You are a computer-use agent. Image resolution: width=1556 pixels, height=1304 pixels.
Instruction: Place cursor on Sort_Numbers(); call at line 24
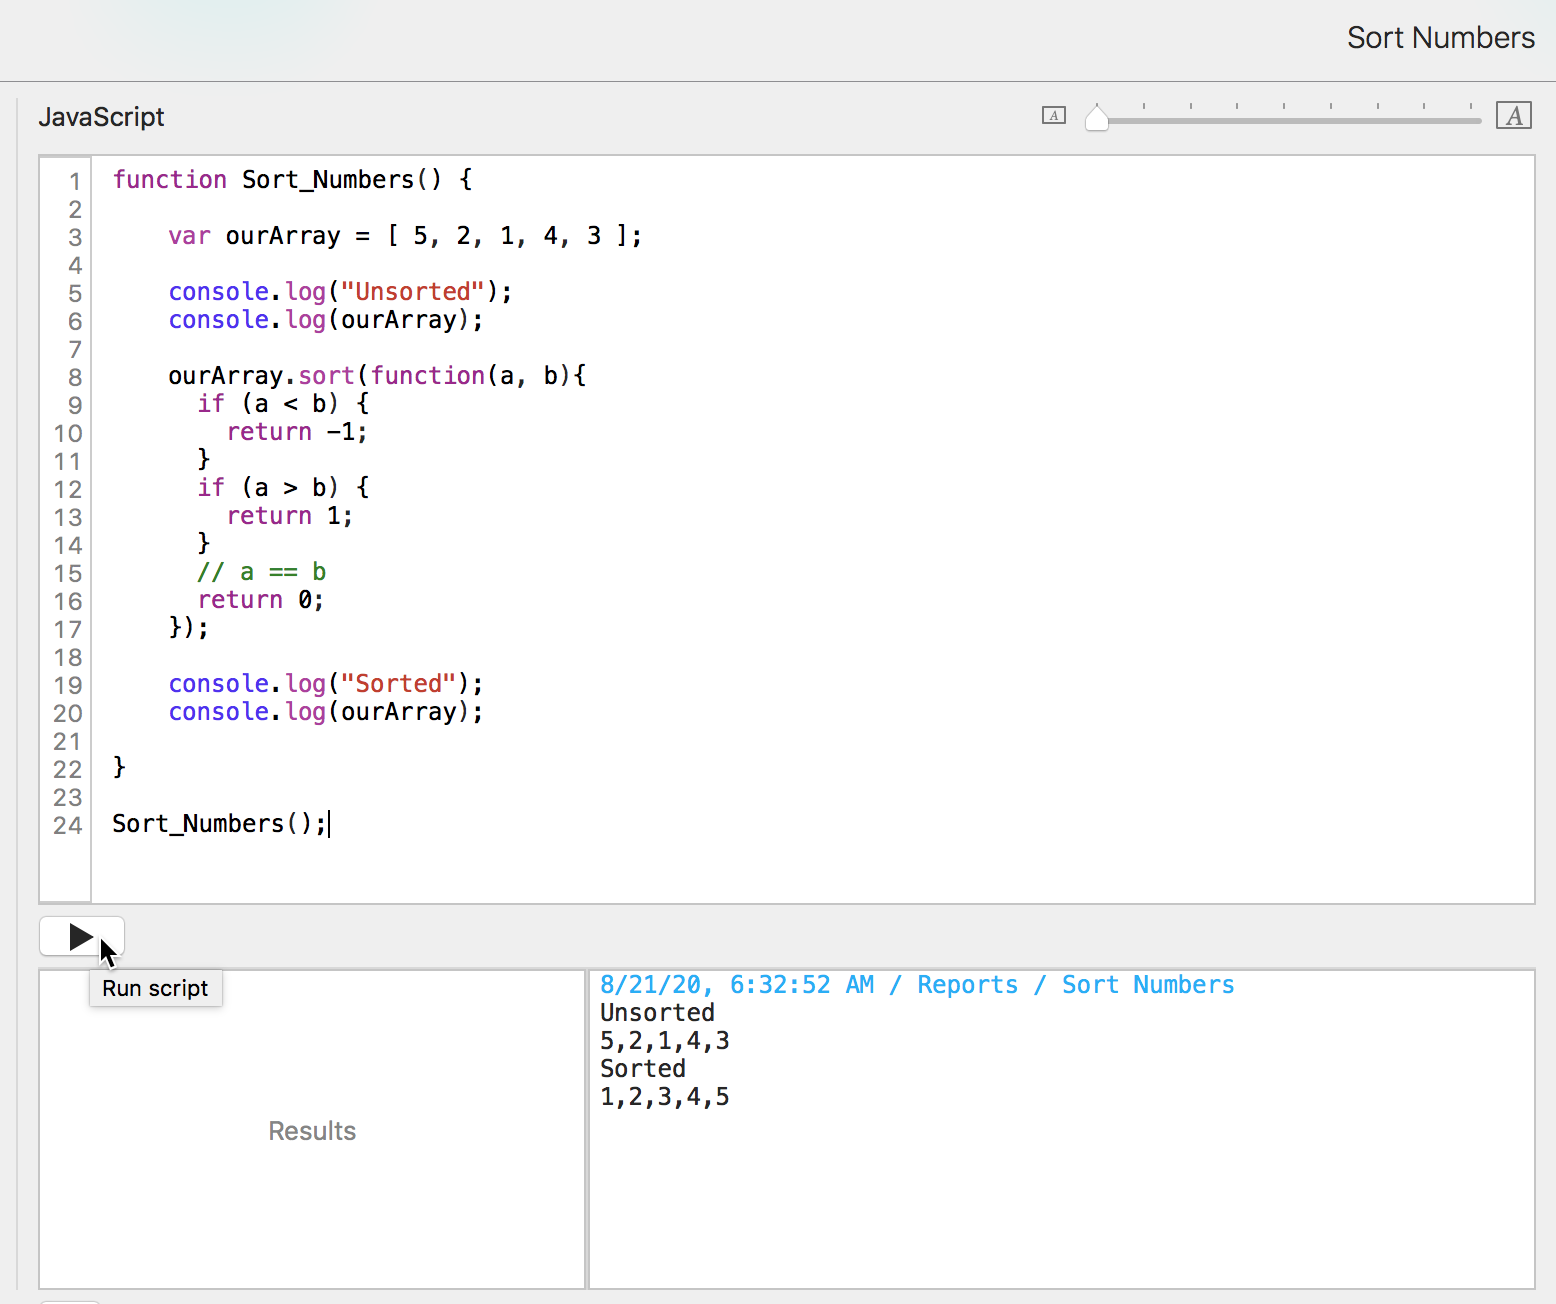coord(218,824)
